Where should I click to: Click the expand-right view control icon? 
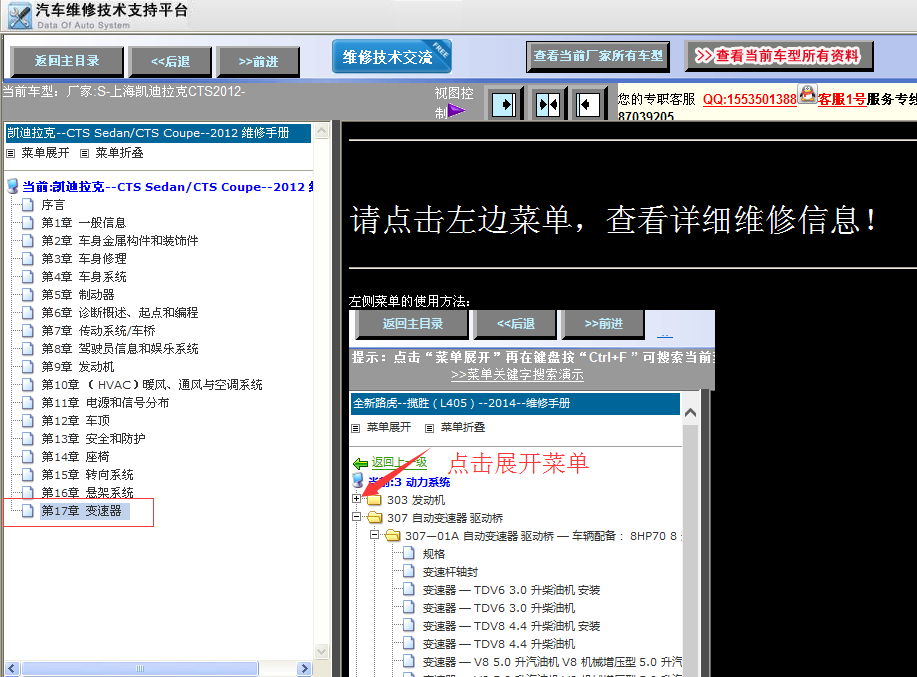click(504, 105)
